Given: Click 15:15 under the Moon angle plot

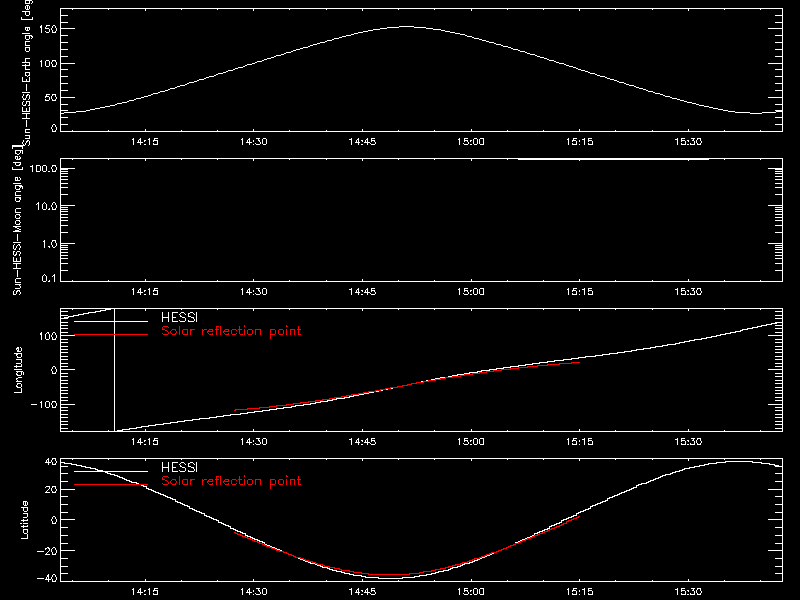Looking at the screenshot, I should pyautogui.click(x=580, y=292).
